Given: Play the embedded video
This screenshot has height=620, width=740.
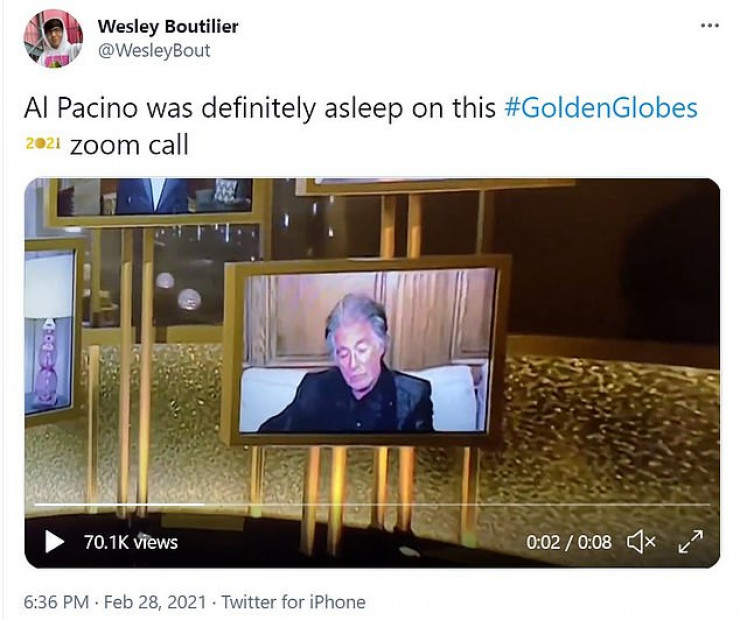Looking at the screenshot, I should coord(54,541).
